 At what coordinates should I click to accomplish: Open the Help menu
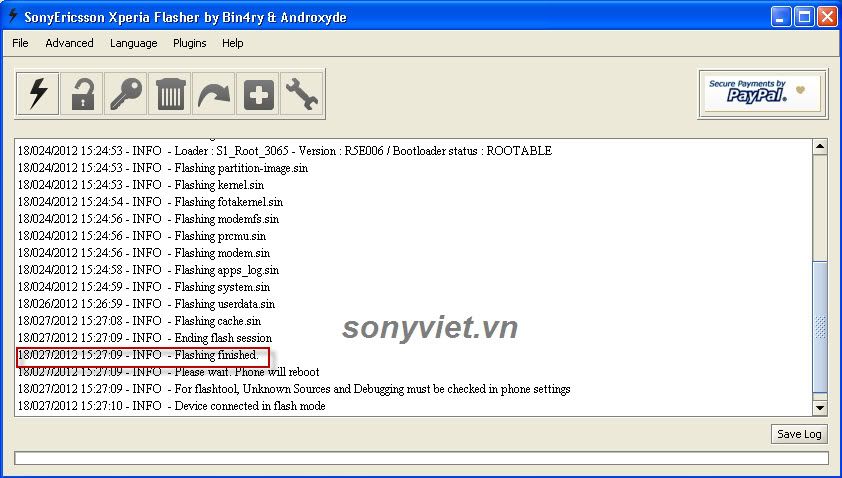[x=233, y=43]
